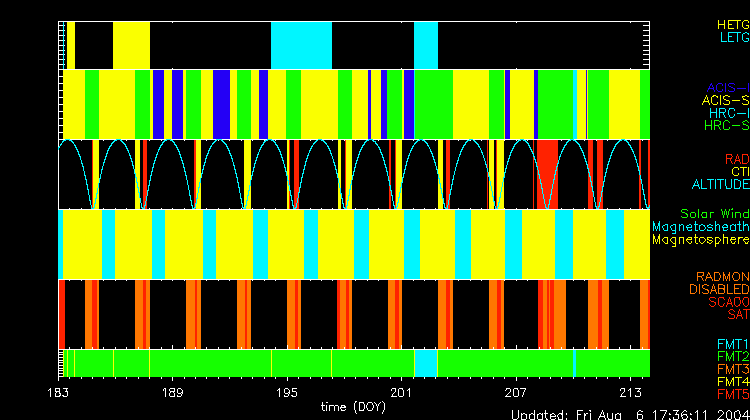Click the Magnetosphere legend label

coord(700,240)
